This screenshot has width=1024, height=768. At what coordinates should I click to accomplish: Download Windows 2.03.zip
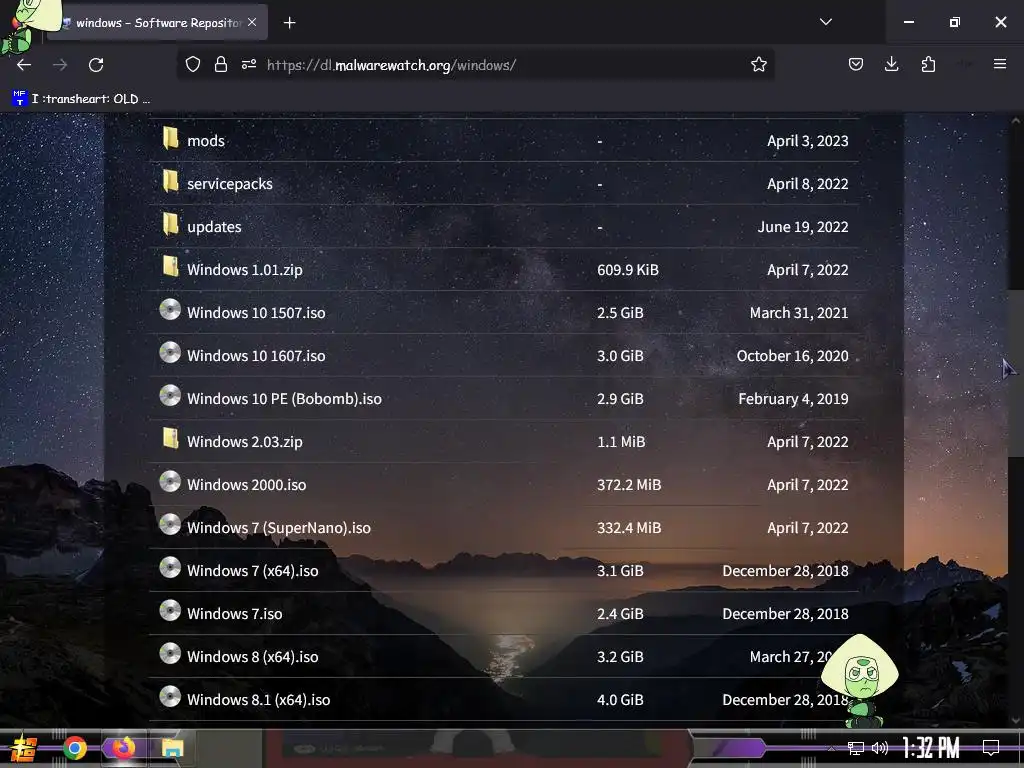tap(245, 442)
